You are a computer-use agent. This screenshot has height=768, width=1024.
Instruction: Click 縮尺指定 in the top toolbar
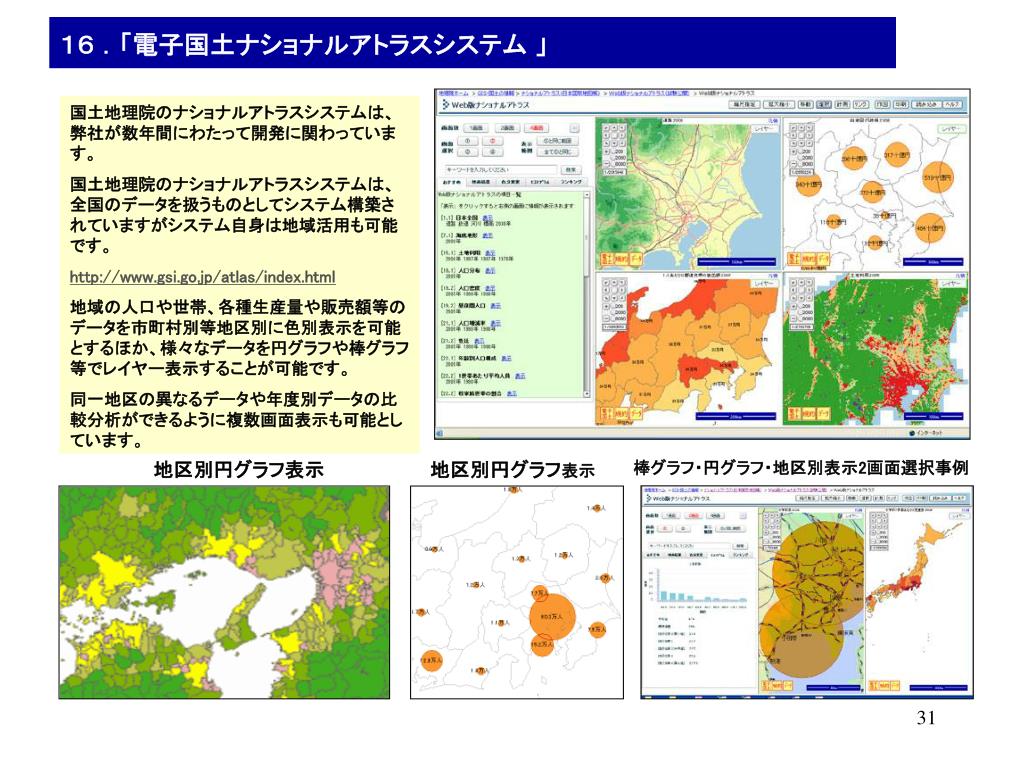point(744,104)
